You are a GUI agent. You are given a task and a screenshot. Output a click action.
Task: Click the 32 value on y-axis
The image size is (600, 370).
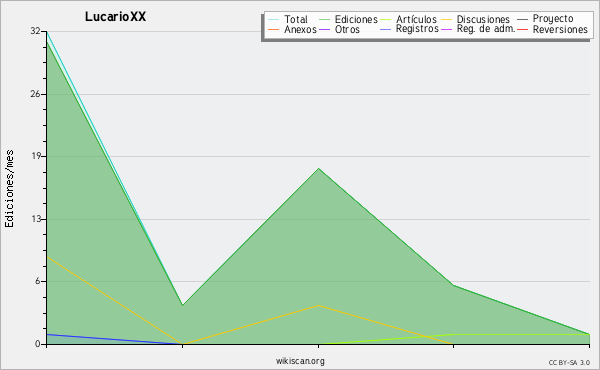pyautogui.click(x=36, y=31)
